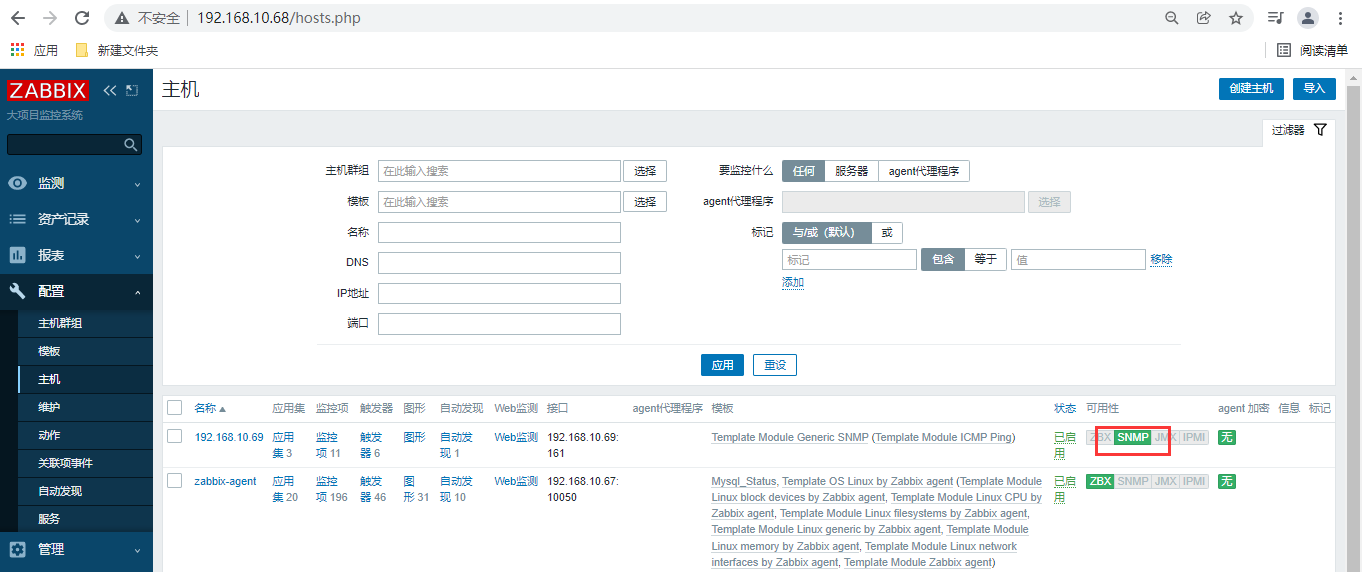Open 维护 in the sidebar
Screen dimensions: 1362x572
click(x=49, y=407)
